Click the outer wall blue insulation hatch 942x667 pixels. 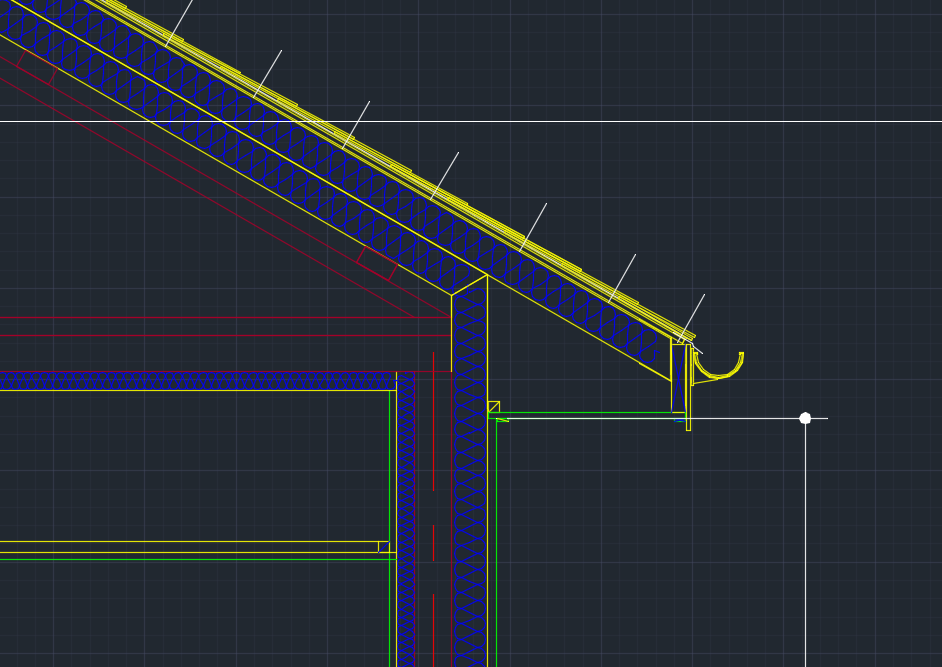click(469, 500)
